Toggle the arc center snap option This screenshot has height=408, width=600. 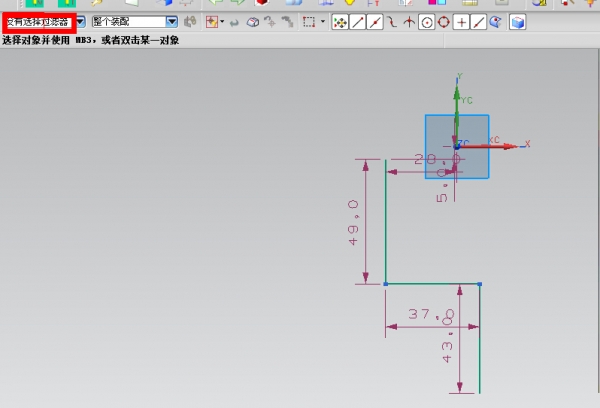(x=426, y=21)
